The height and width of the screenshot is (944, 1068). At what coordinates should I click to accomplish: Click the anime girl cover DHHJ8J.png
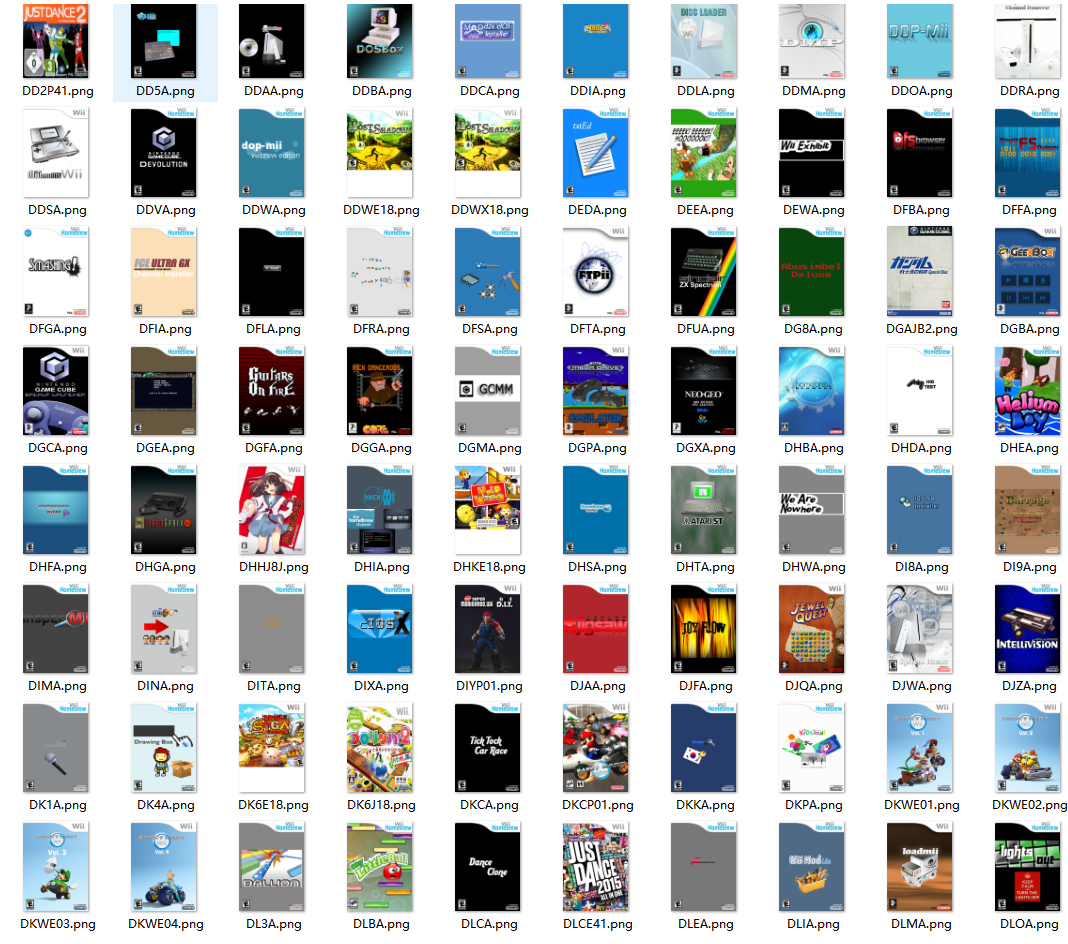point(272,509)
